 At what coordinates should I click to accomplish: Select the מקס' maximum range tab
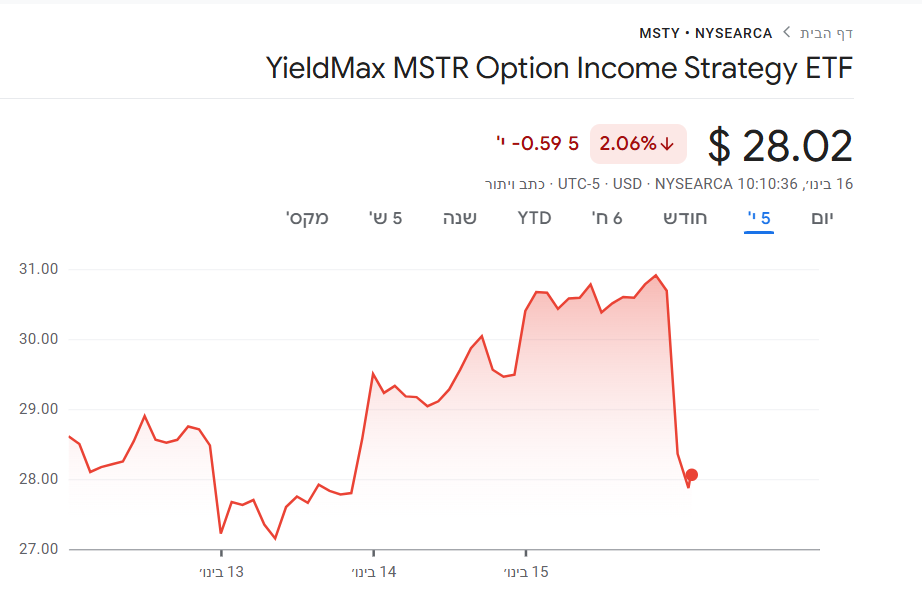click(x=307, y=218)
